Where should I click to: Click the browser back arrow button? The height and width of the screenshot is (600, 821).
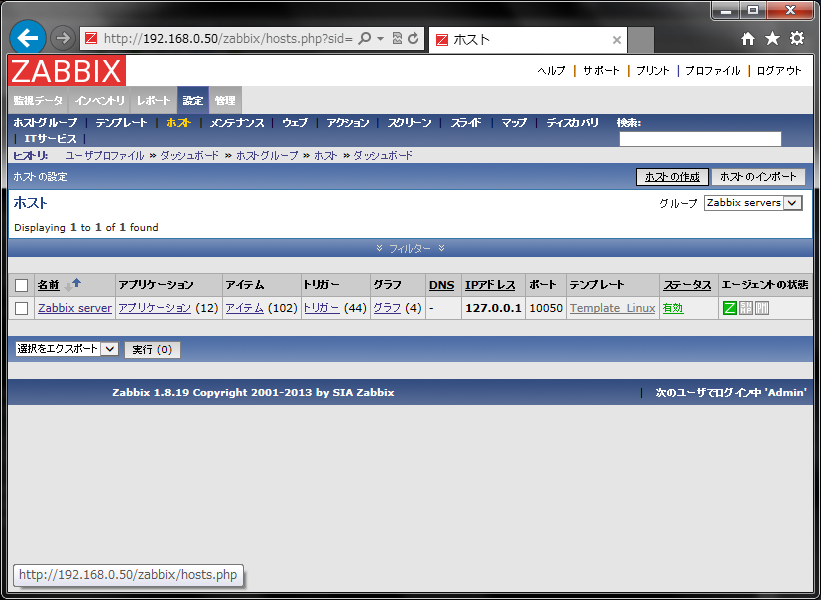(x=28, y=38)
